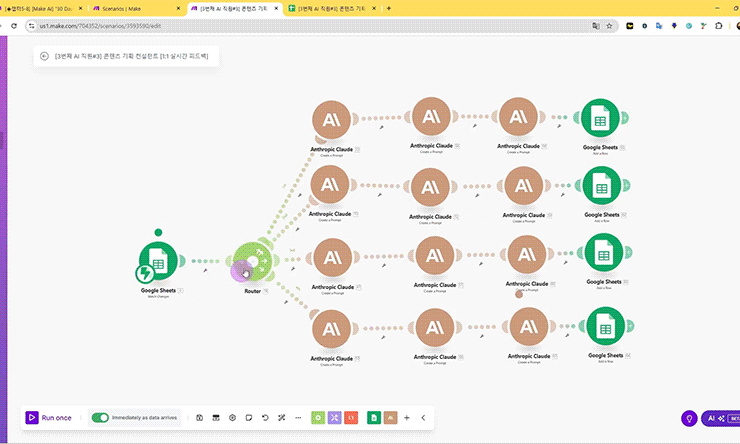Click the Run once play icon

tap(32, 418)
